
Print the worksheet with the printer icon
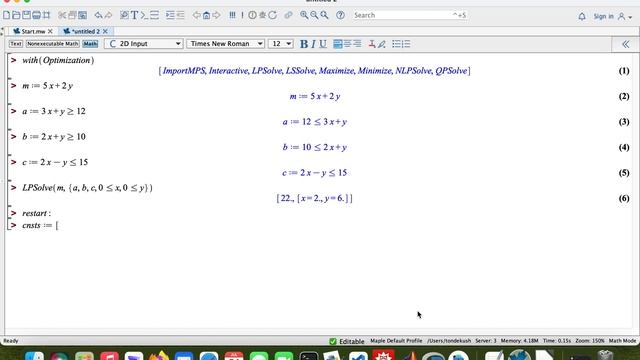point(36,15)
